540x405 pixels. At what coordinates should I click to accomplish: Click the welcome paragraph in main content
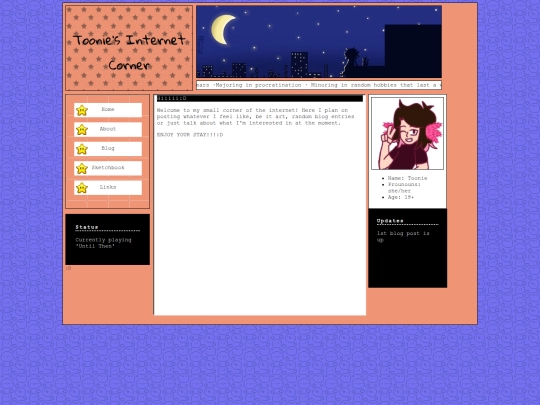(256, 117)
